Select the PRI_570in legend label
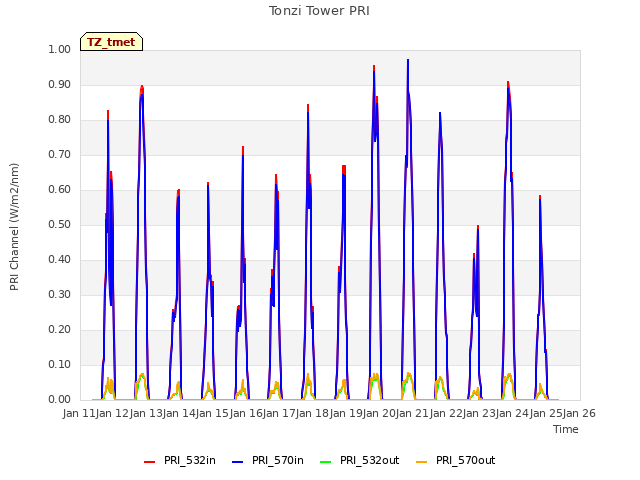 click(278, 460)
